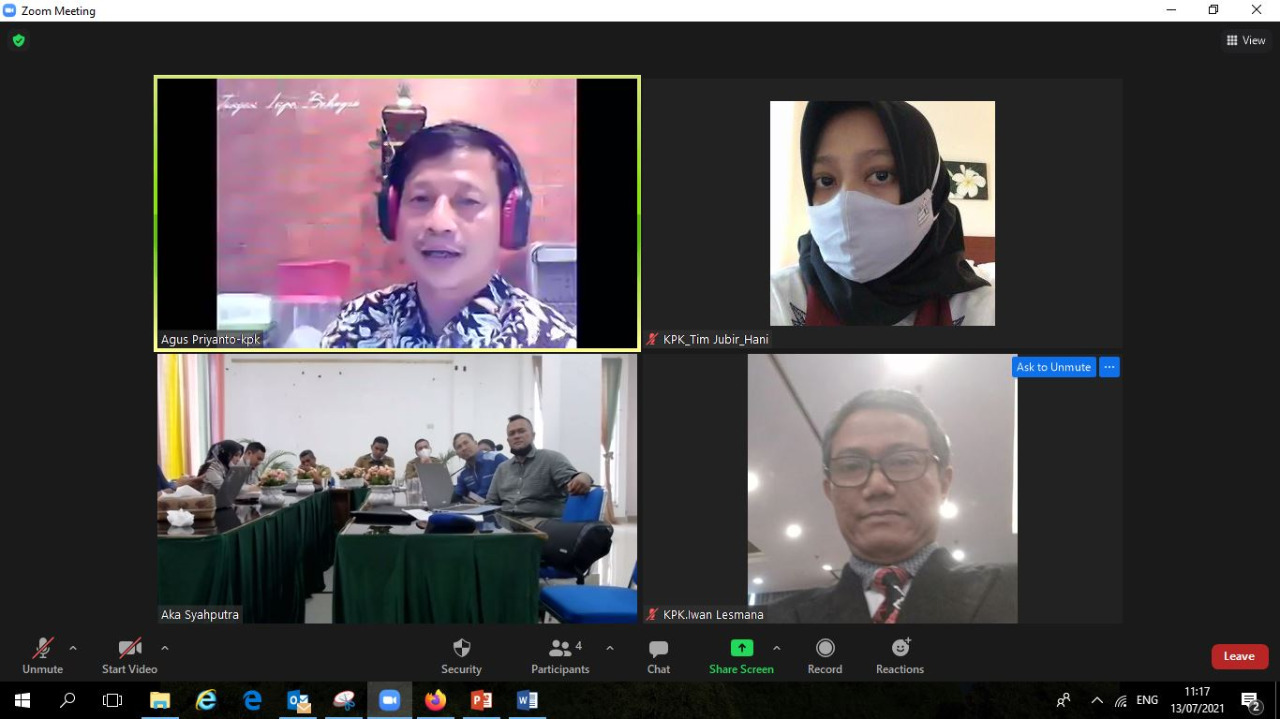Select Aka Syahputra's video tile

click(397, 489)
